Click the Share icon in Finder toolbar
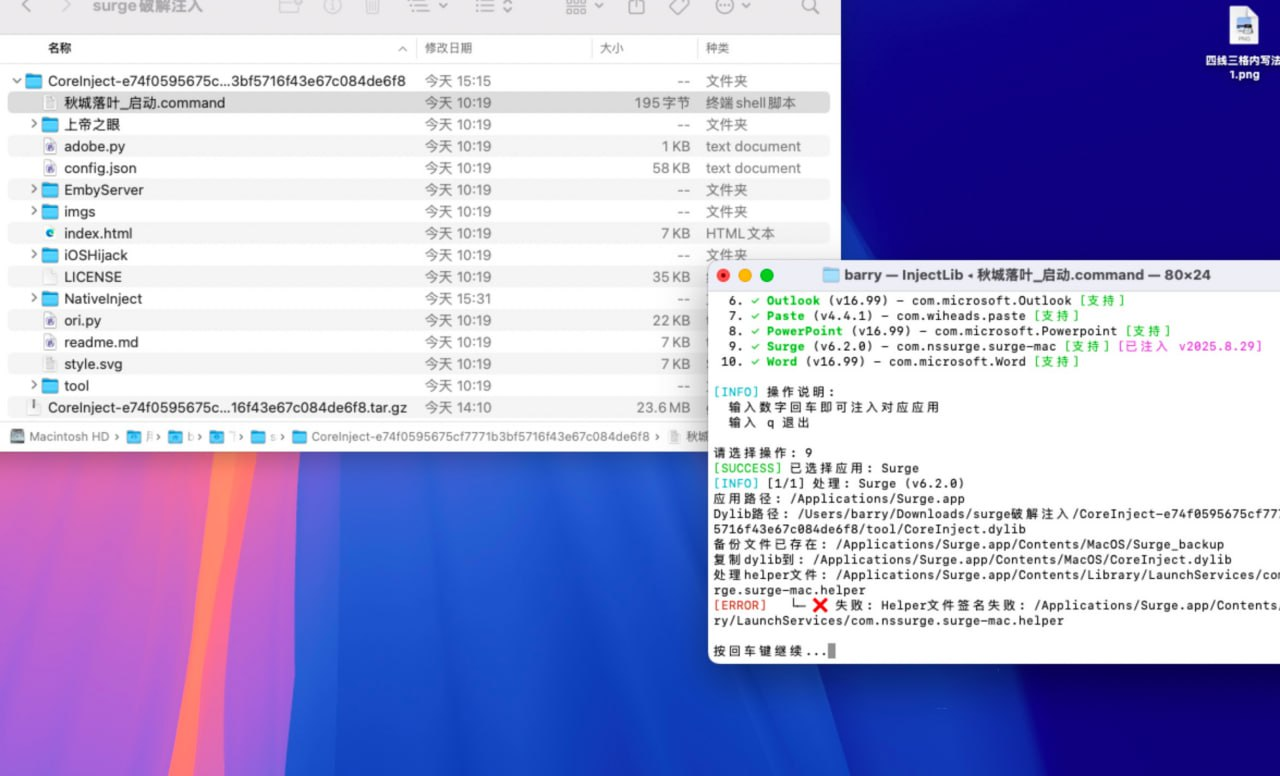The image size is (1280, 776). [x=636, y=7]
